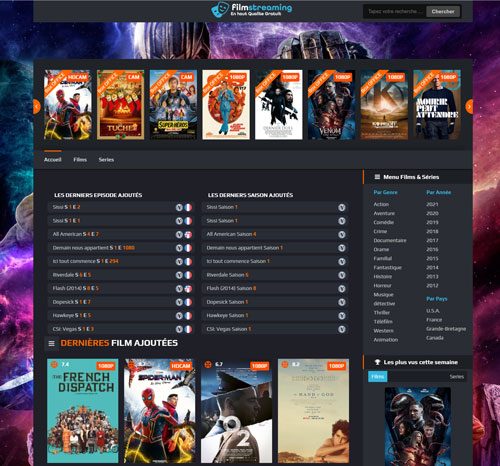Open the Series navigation tab
500x466 pixels.
click(106, 160)
